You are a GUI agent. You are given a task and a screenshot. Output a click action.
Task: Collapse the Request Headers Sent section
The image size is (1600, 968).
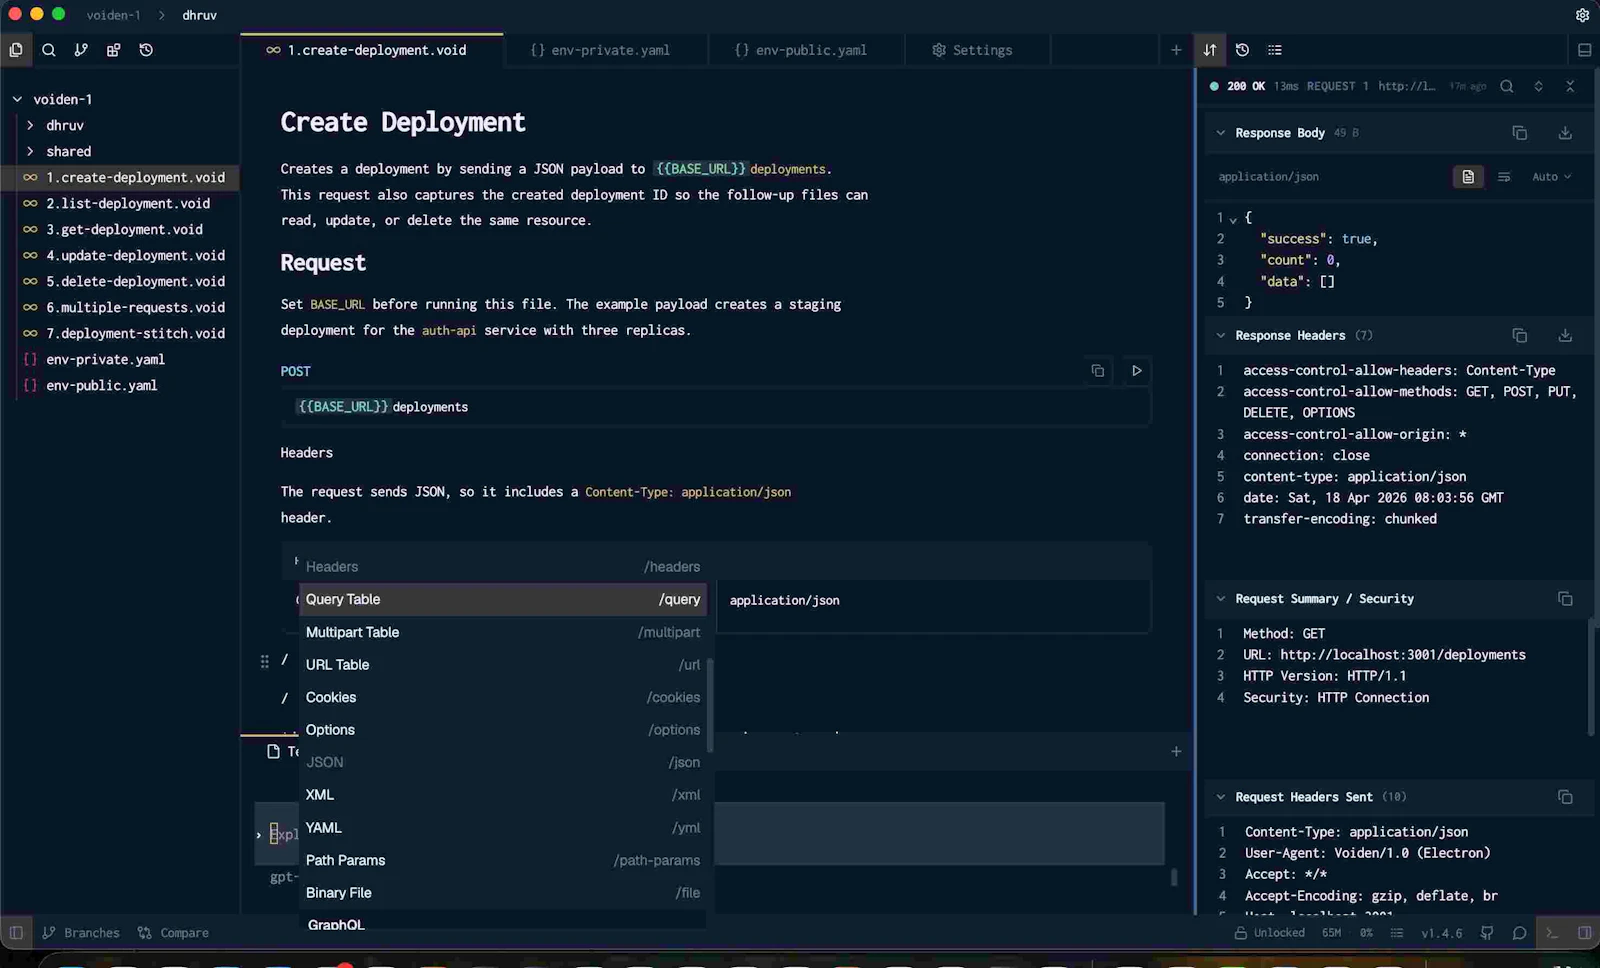1220,797
